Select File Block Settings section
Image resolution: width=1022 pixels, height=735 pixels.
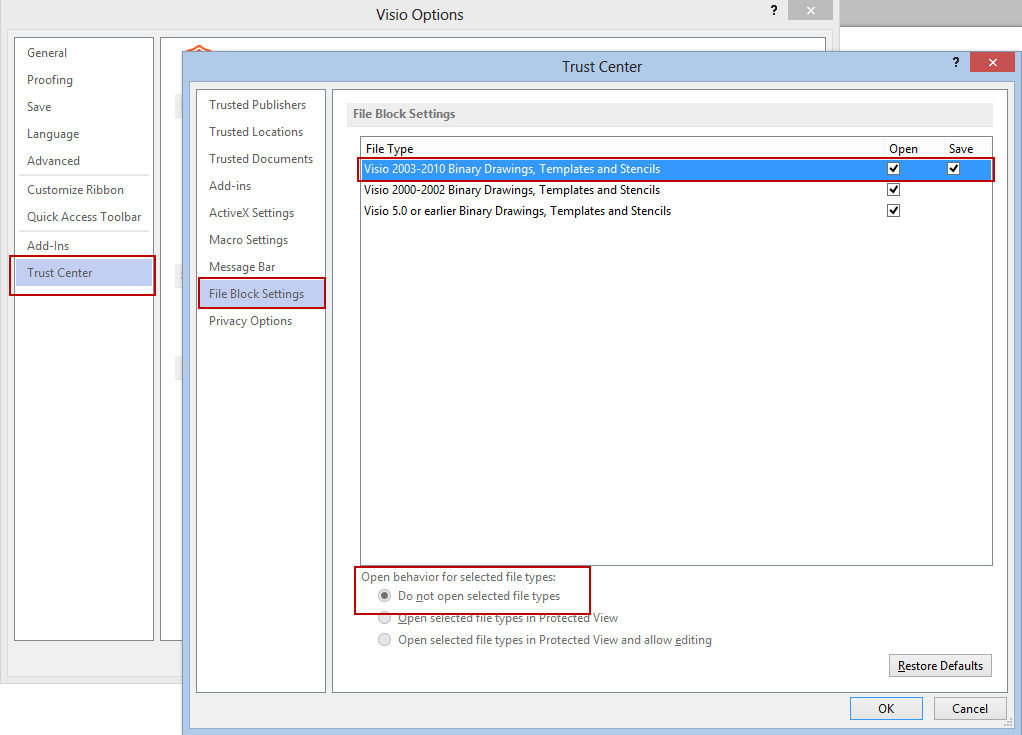[x=261, y=294]
